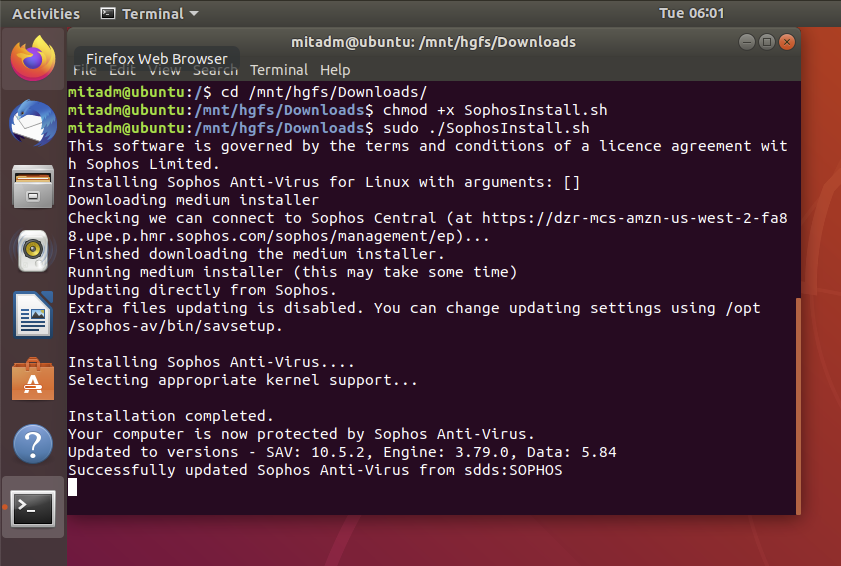Click 'Successfully updated Sophos Anti-Virus' line
Viewport: 841px width, 566px height.
pos(315,470)
